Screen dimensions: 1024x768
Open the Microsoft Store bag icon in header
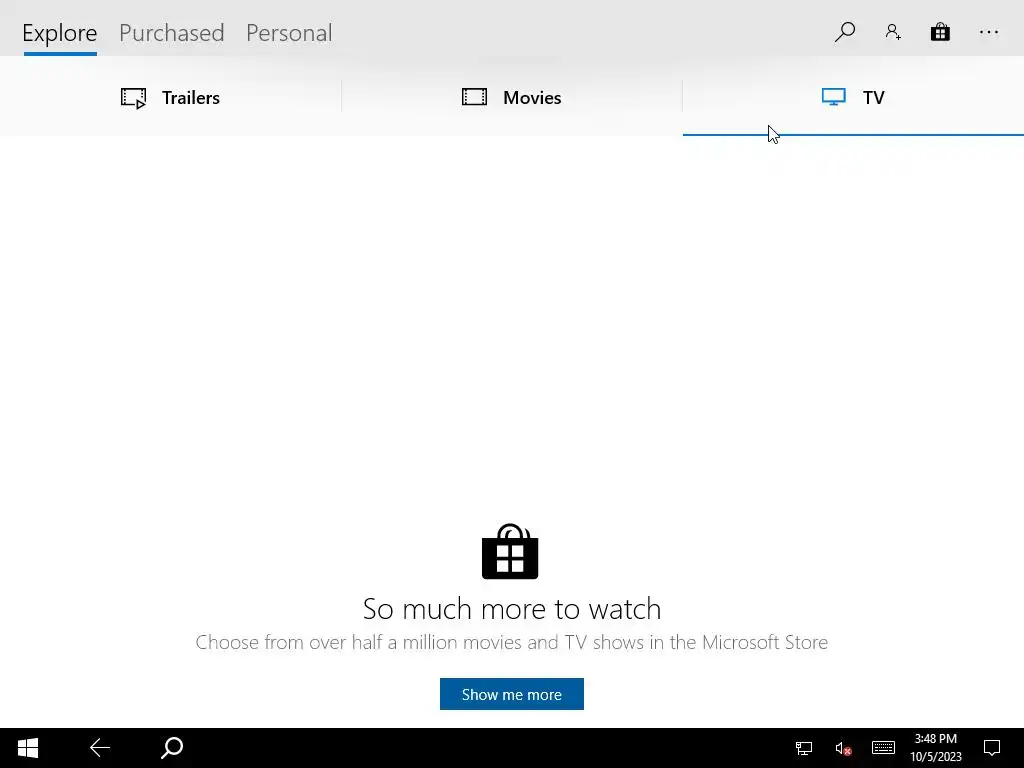coord(940,32)
